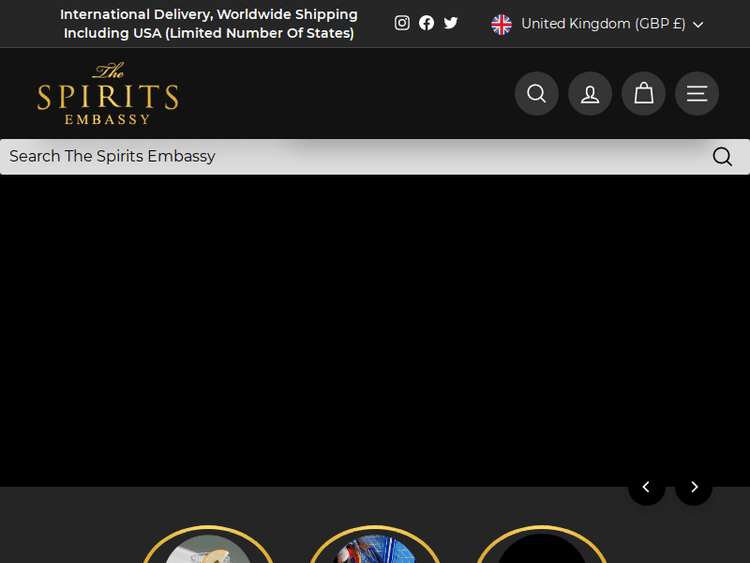
Task: Open the Instagram social link
Action: (x=402, y=23)
